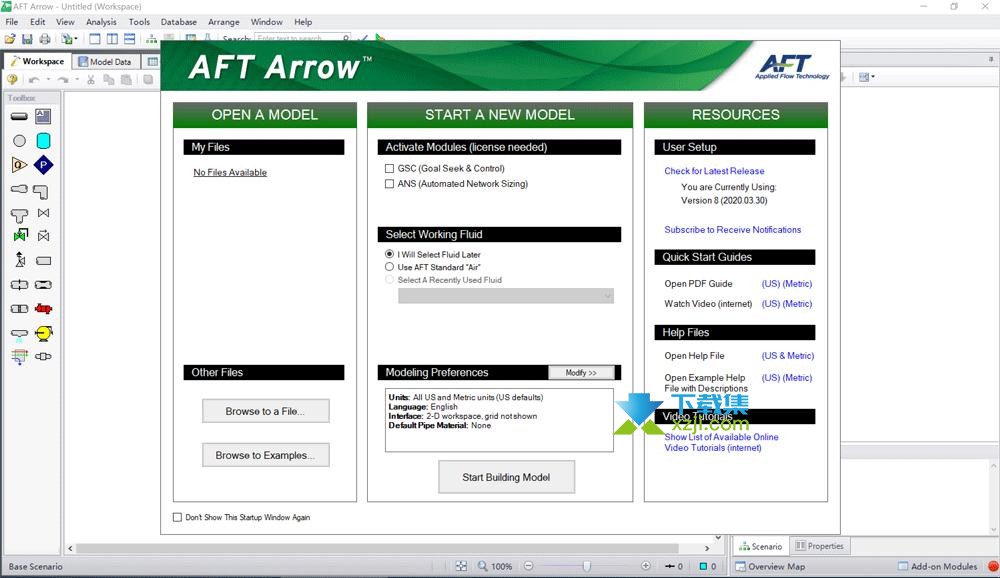Pick the Tee junction icon
This screenshot has width=1000, height=578.
(19, 215)
